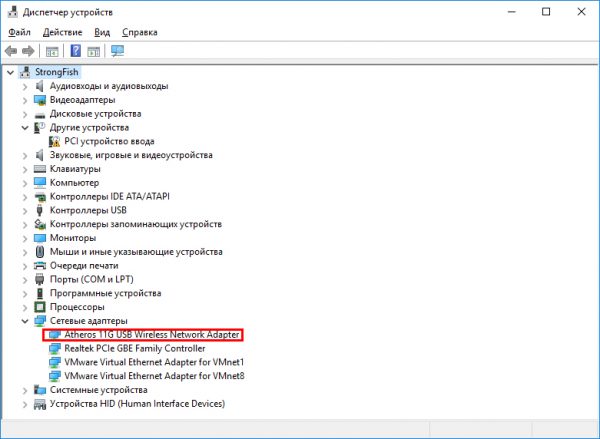Image resolution: width=600 pixels, height=439 pixels.
Task: Select Контроллеры запоминающих устройств row
Action: point(136,224)
